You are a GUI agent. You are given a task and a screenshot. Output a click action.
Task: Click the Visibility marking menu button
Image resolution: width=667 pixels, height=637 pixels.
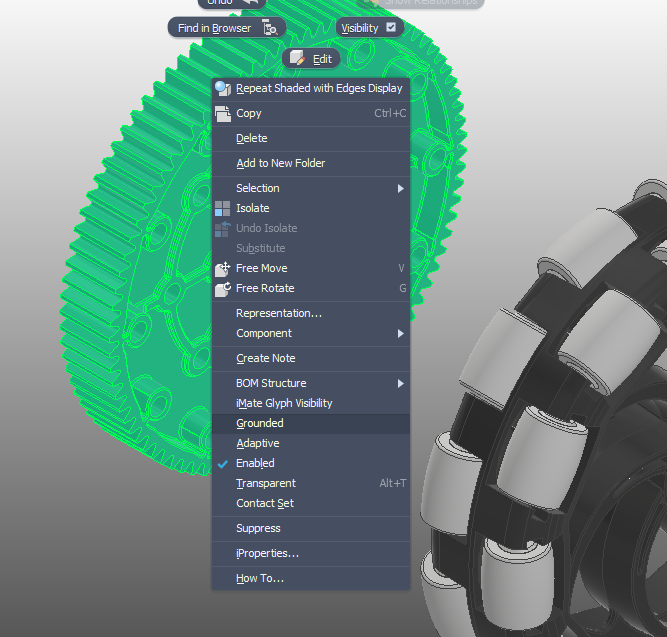369,28
